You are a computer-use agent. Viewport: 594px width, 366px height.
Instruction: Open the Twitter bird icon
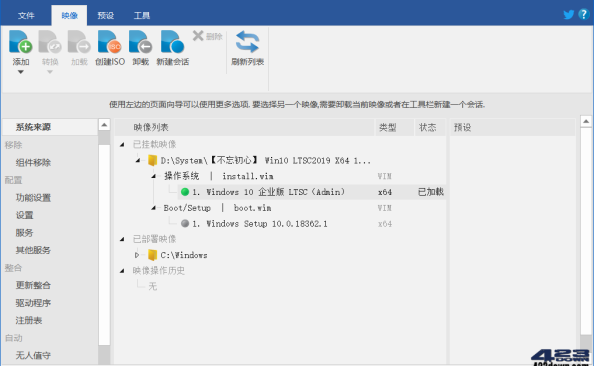(x=568, y=15)
